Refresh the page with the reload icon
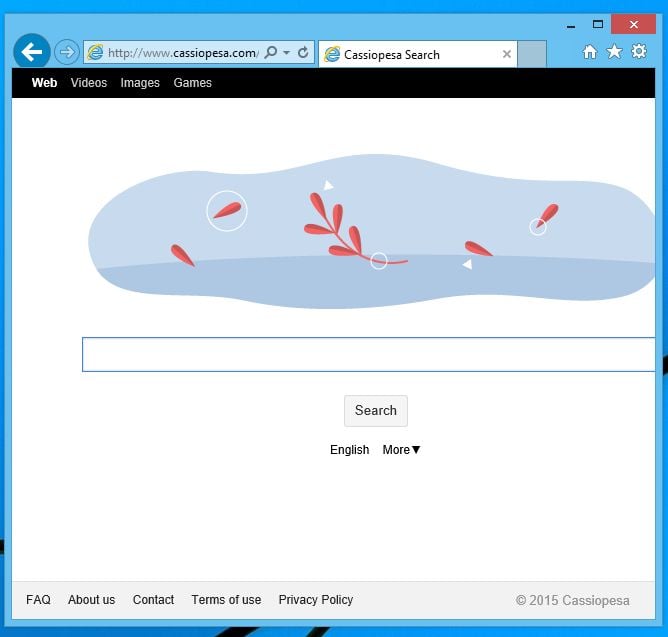Image resolution: width=668 pixels, height=637 pixels. click(x=303, y=52)
